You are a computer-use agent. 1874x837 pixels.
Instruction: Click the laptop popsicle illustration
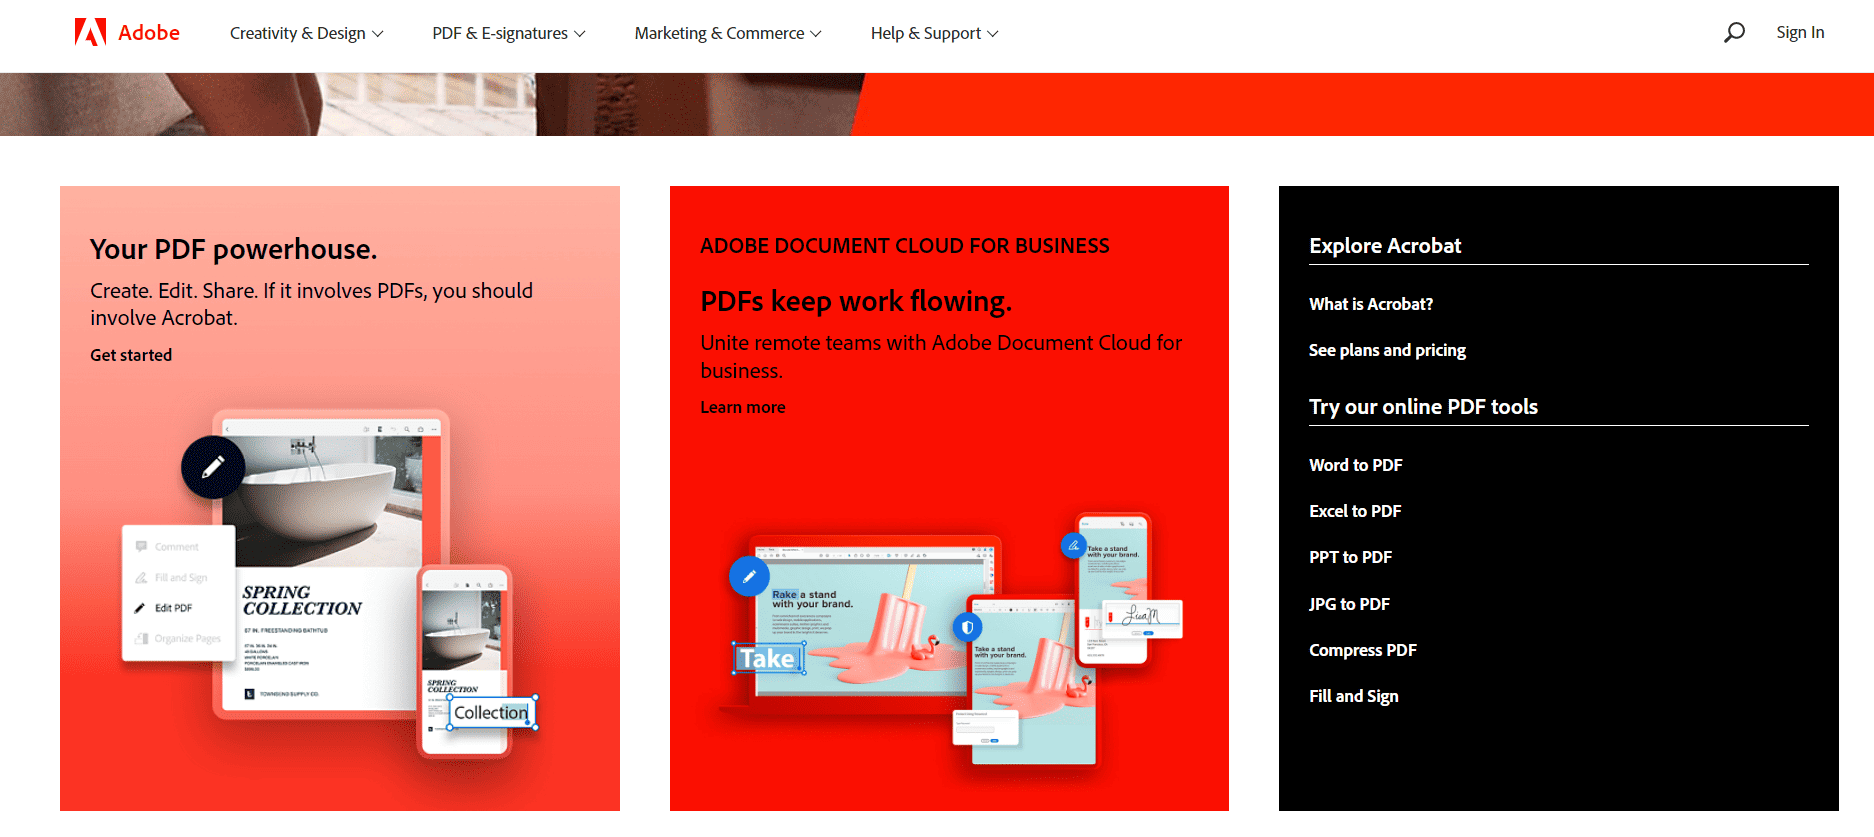tap(860, 625)
